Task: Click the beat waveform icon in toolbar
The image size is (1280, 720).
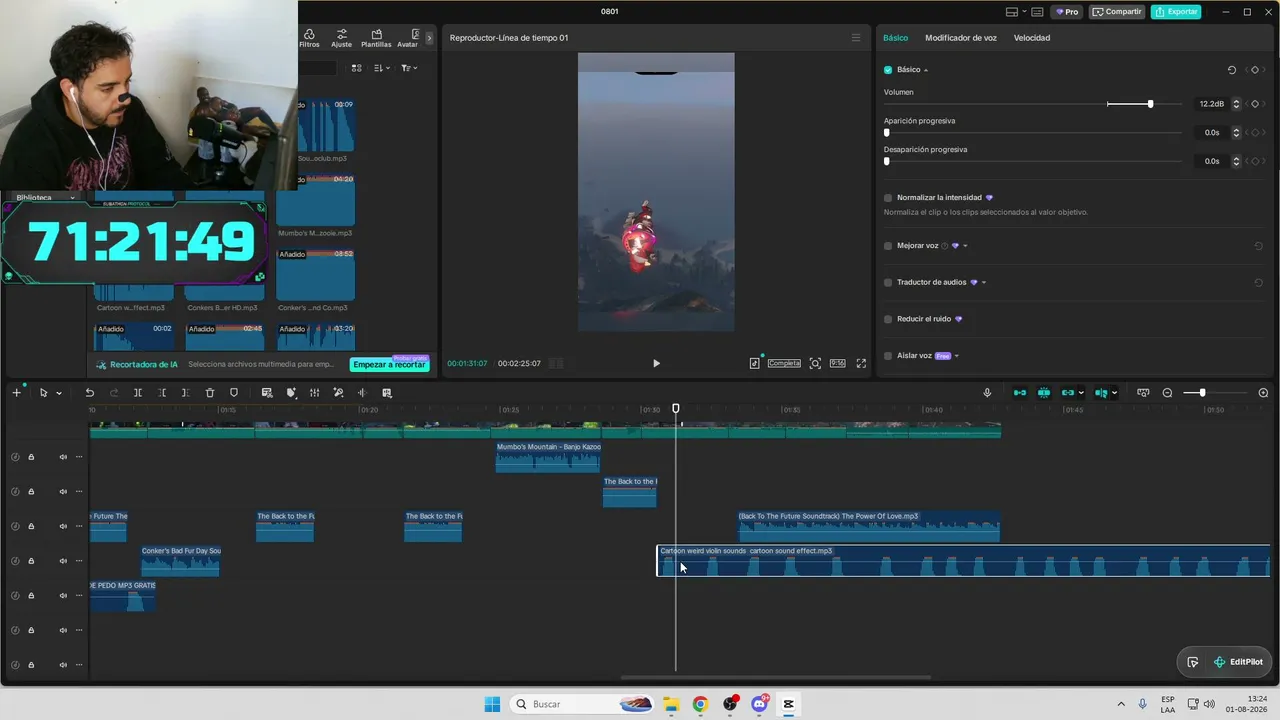Action: click(x=362, y=393)
